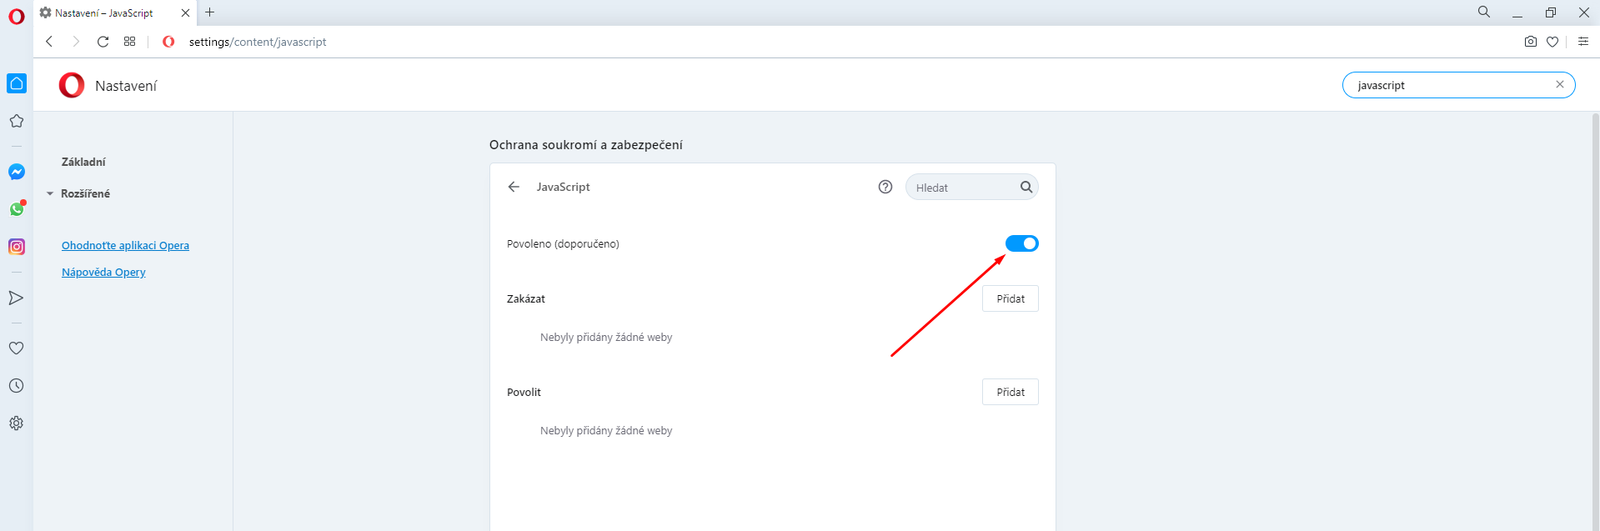Expand the Rozšířené settings section
The height and width of the screenshot is (531, 1600).
point(84,194)
